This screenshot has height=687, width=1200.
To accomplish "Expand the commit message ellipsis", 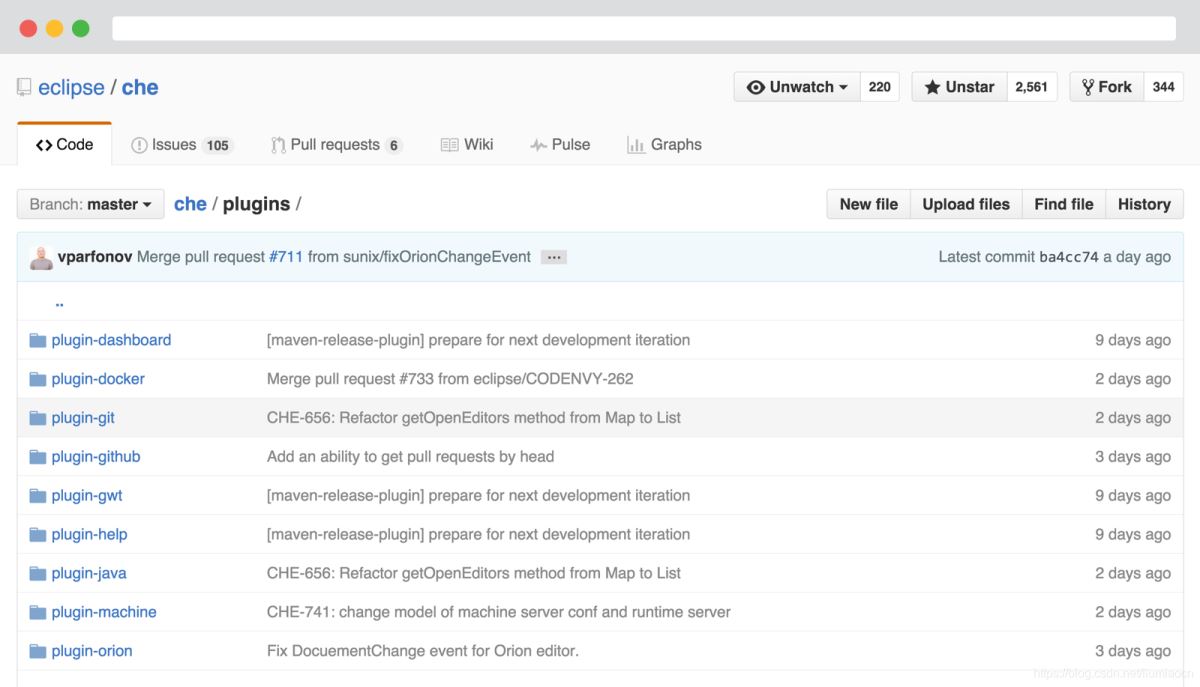I will click(x=554, y=257).
